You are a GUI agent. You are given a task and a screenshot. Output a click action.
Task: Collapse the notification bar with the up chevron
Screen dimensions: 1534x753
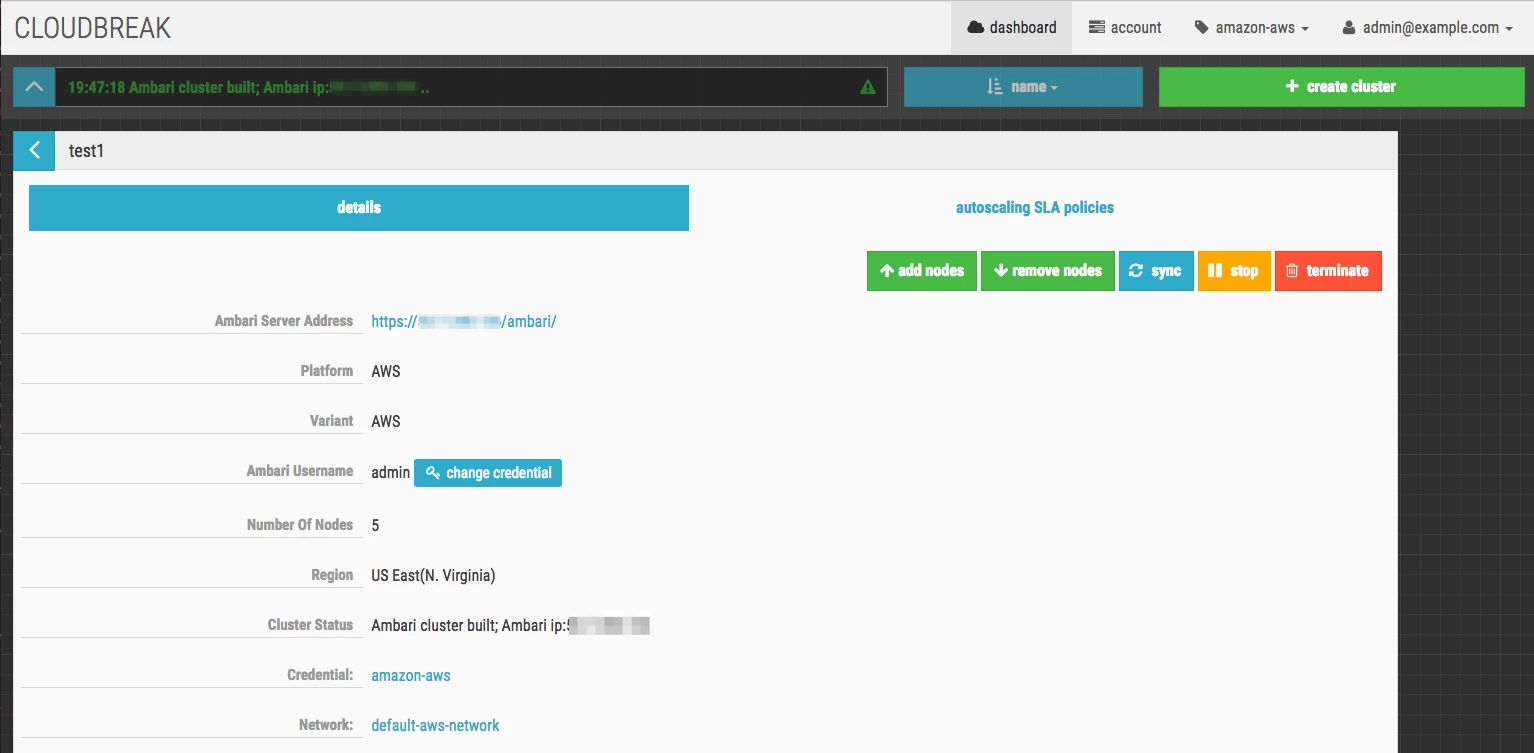[x=34, y=87]
